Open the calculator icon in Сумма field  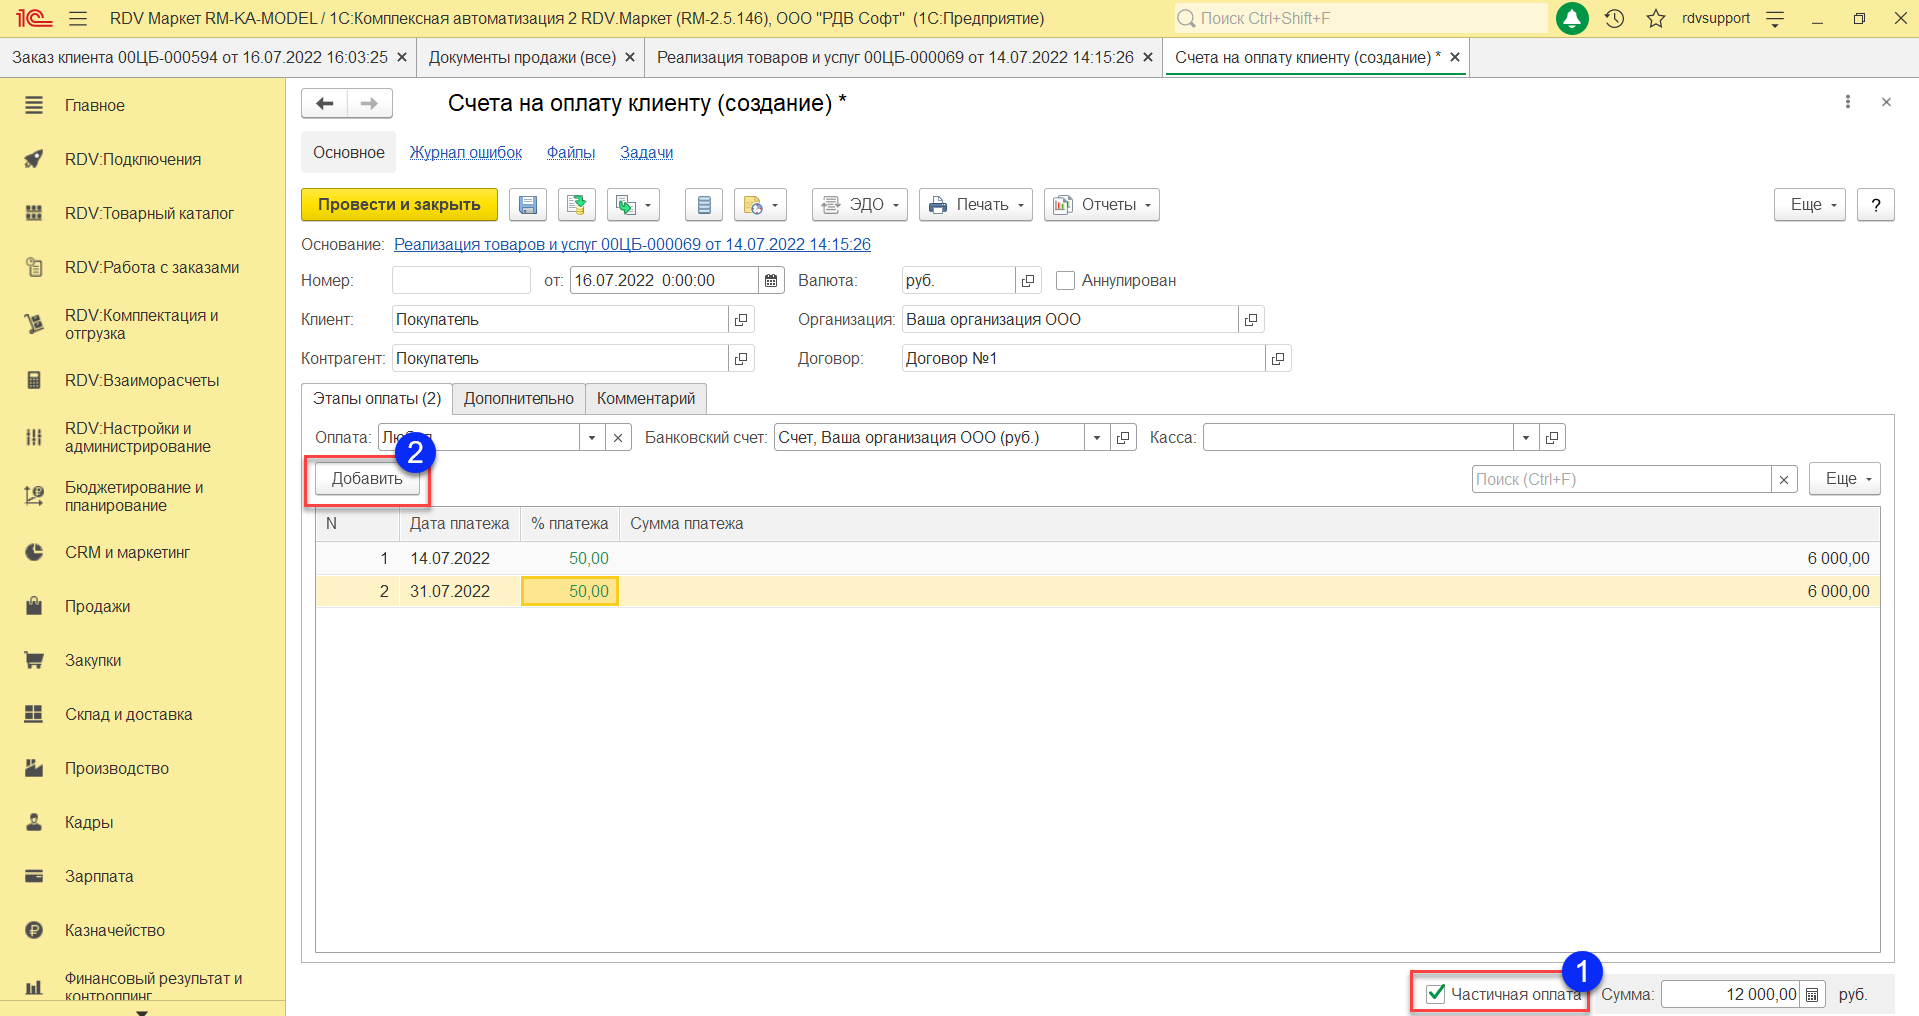tap(1812, 995)
